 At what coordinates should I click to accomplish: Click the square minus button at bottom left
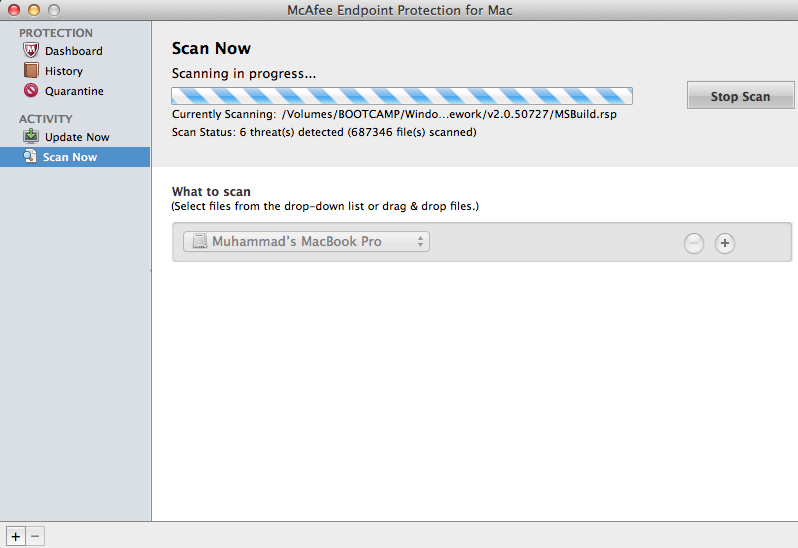(x=35, y=536)
